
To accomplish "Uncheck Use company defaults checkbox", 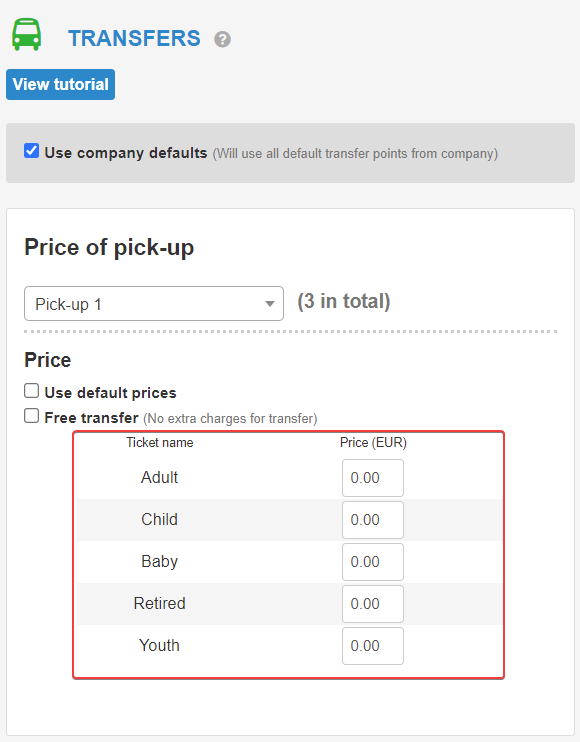I will (x=32, y=151).
